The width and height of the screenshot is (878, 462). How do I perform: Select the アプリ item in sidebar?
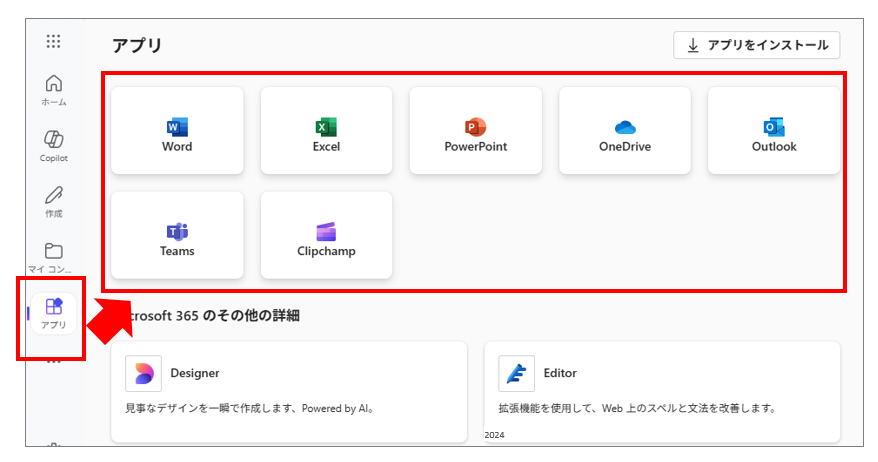pos(54,314)
